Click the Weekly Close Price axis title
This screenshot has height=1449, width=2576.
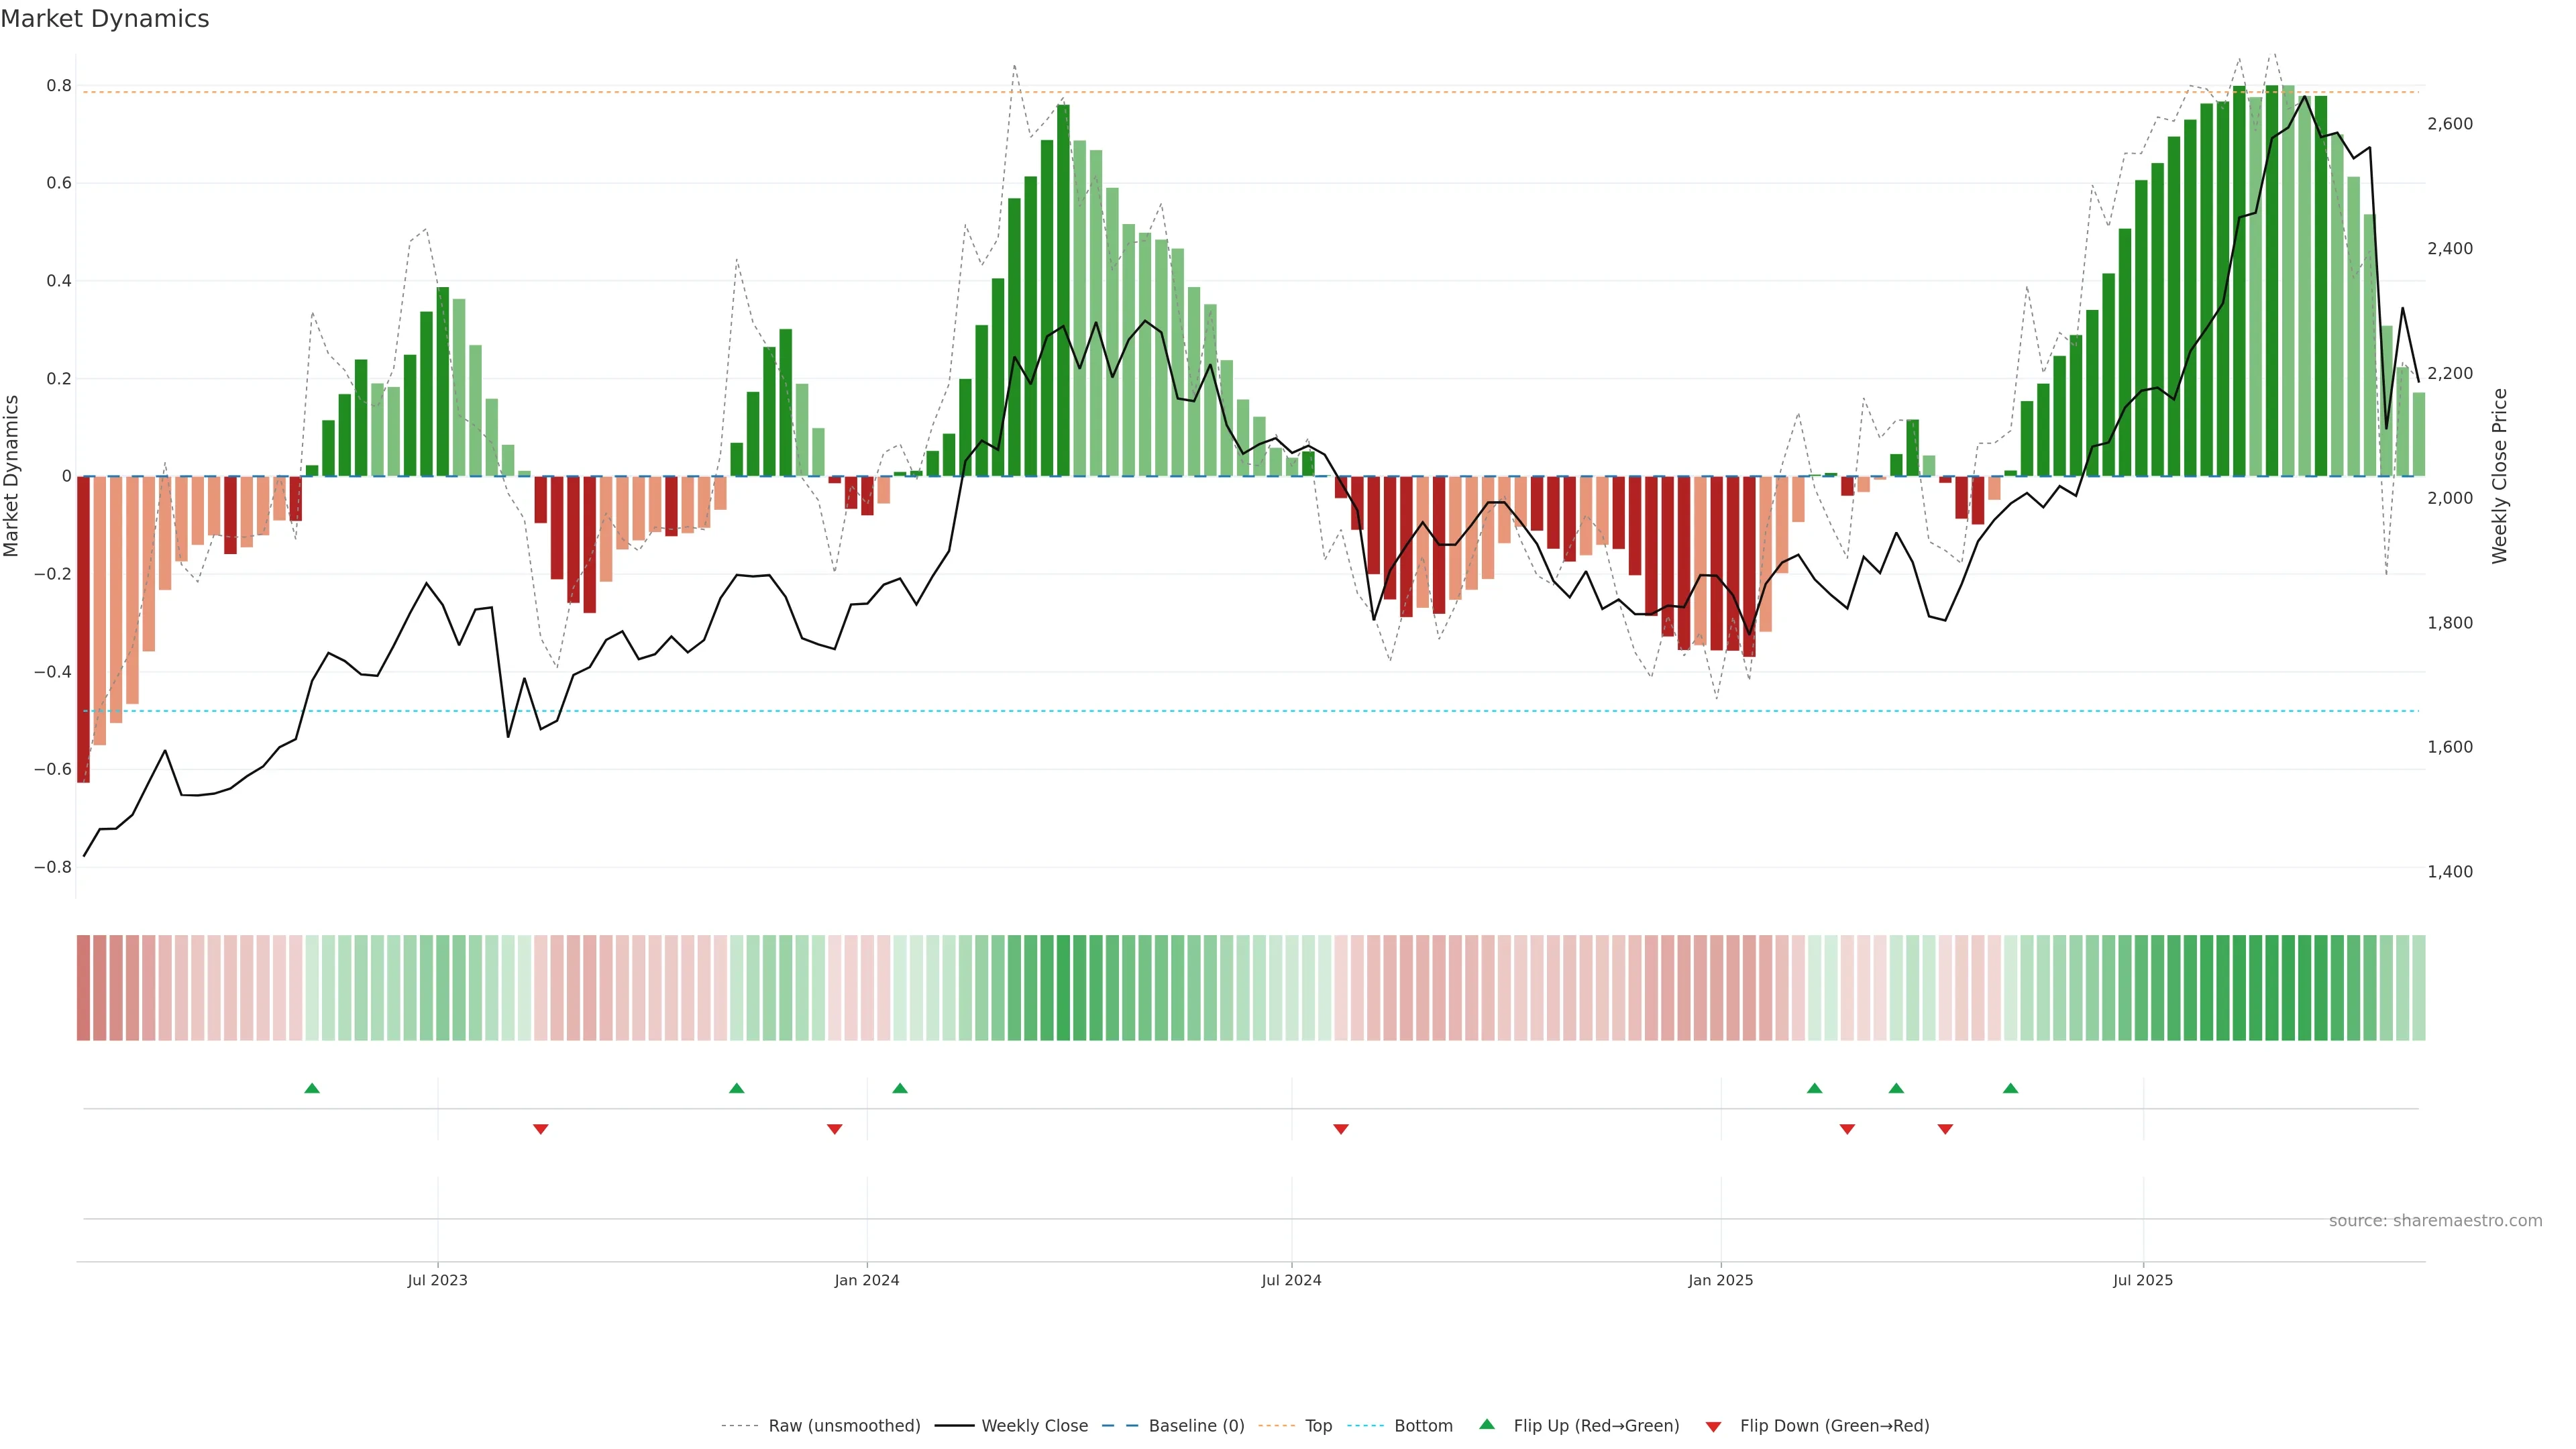tap(2500, 476)
